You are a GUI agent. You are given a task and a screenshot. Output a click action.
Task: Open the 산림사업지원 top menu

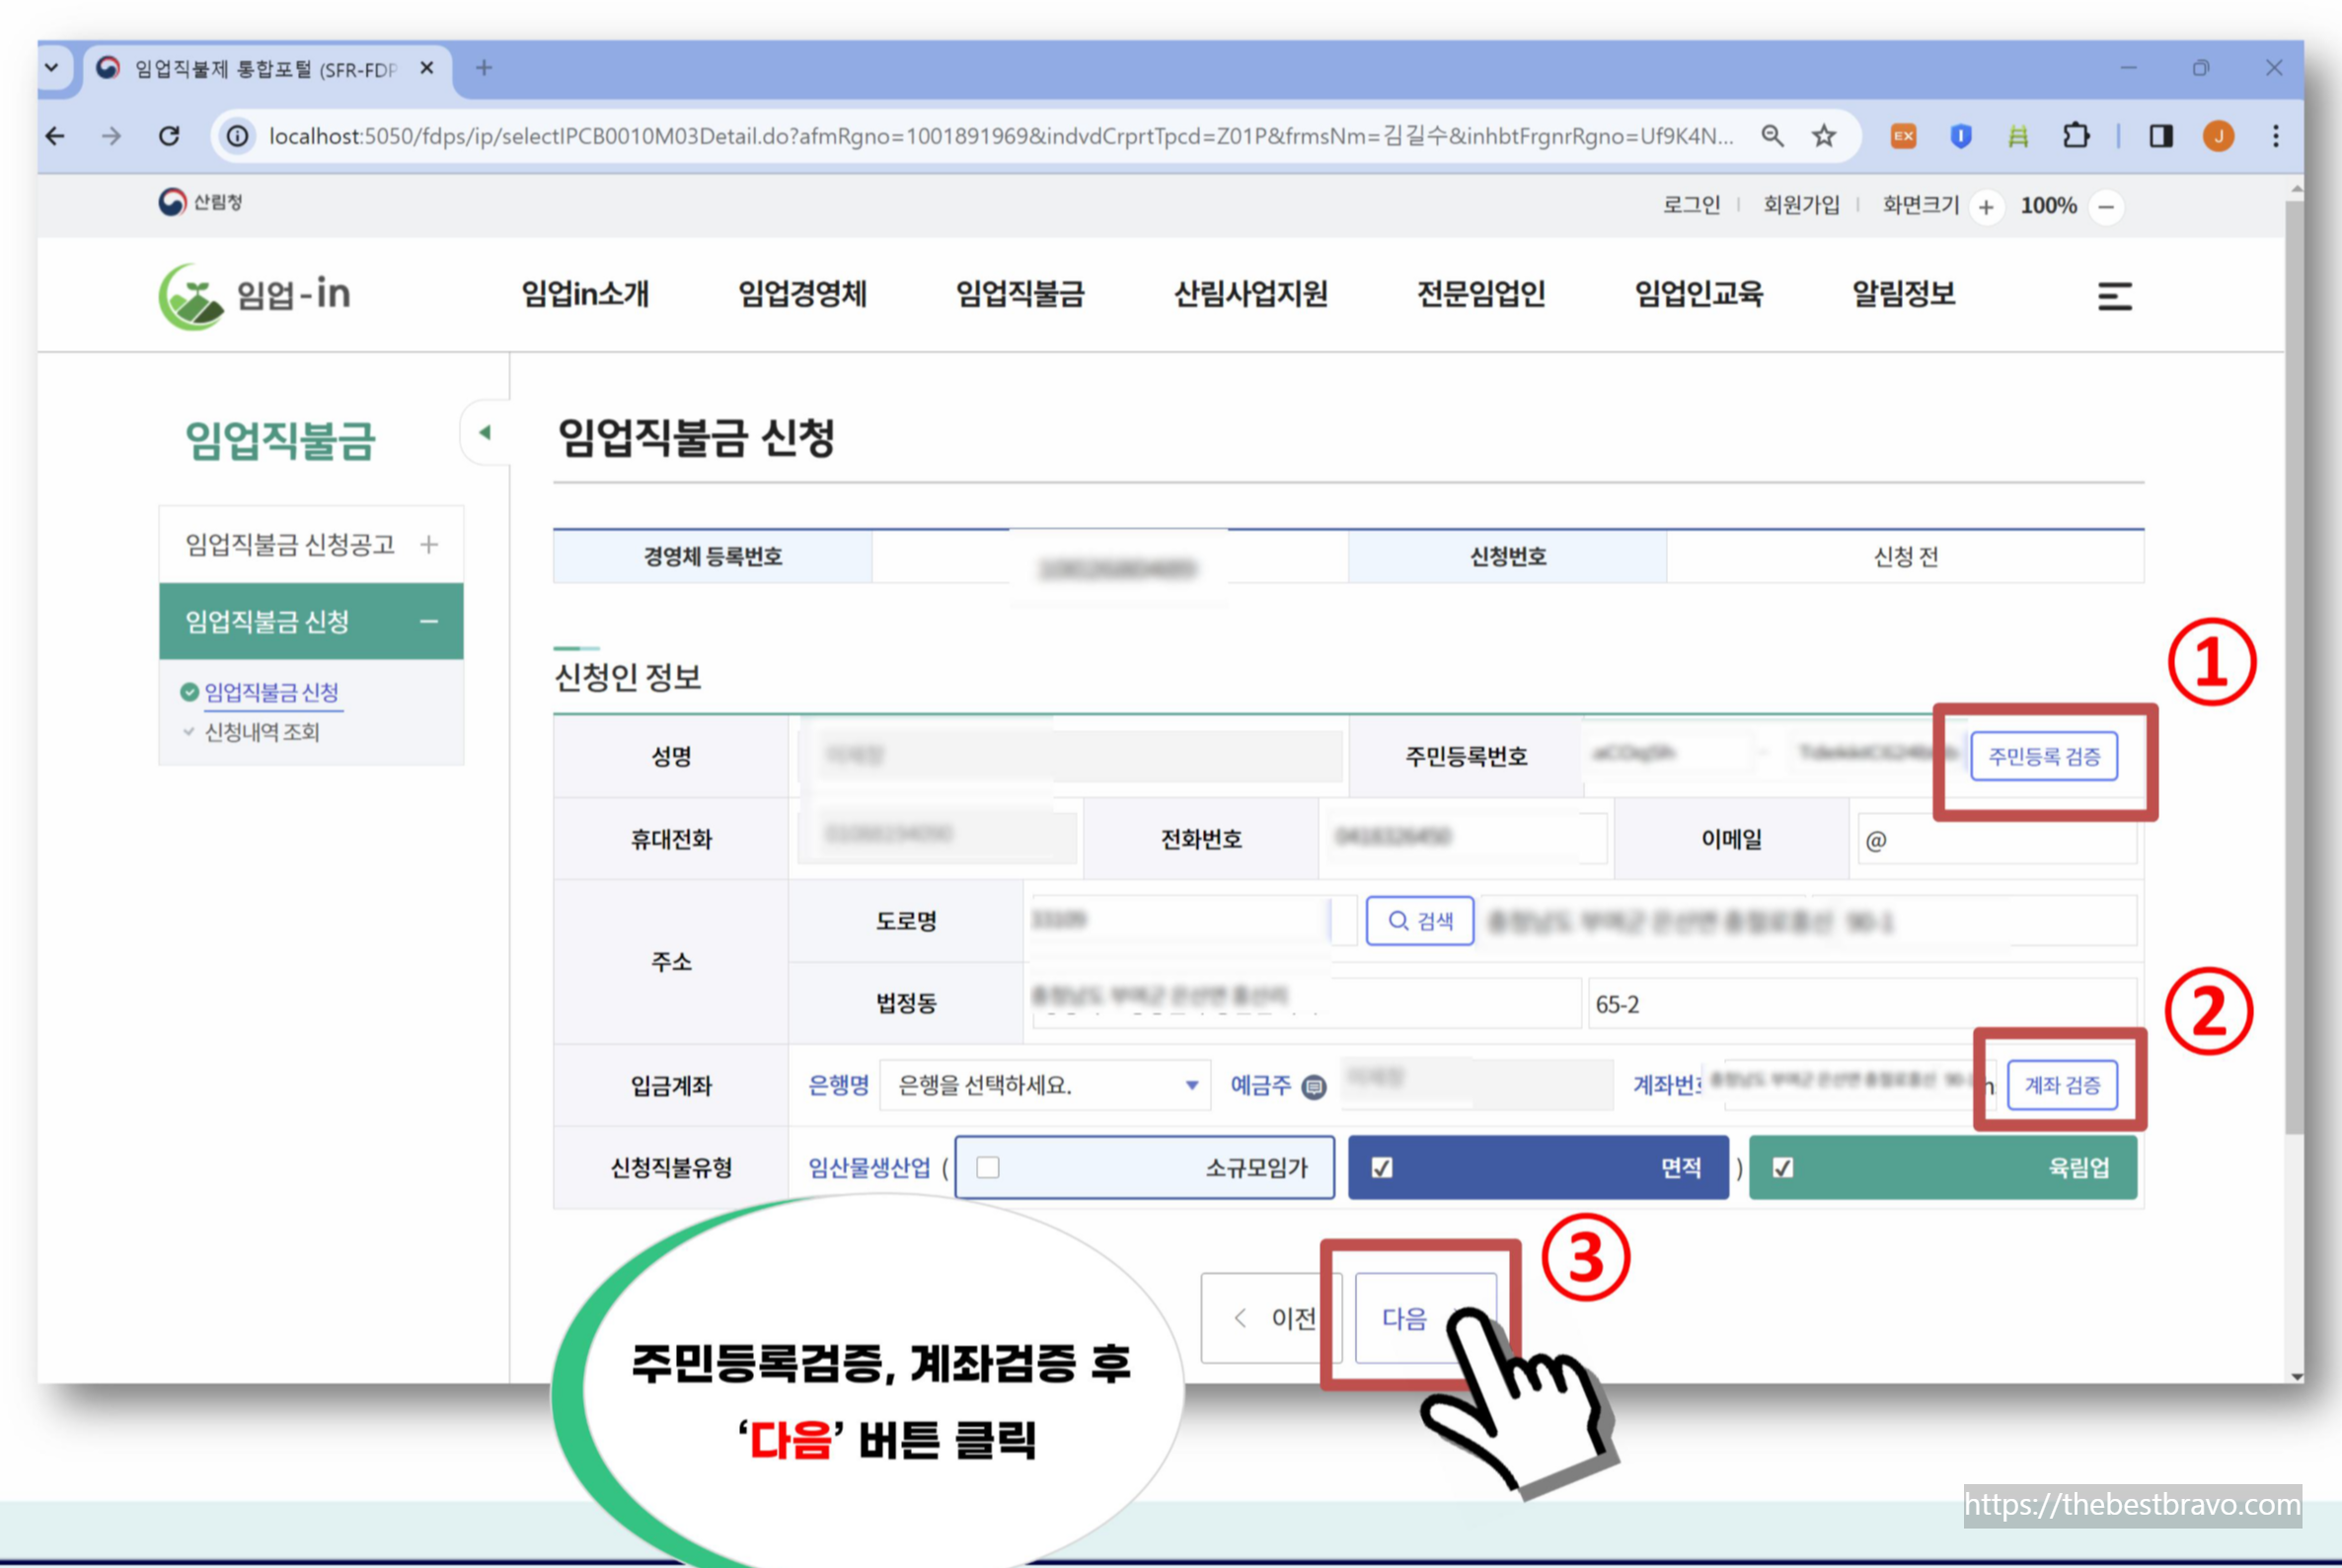1250,294
